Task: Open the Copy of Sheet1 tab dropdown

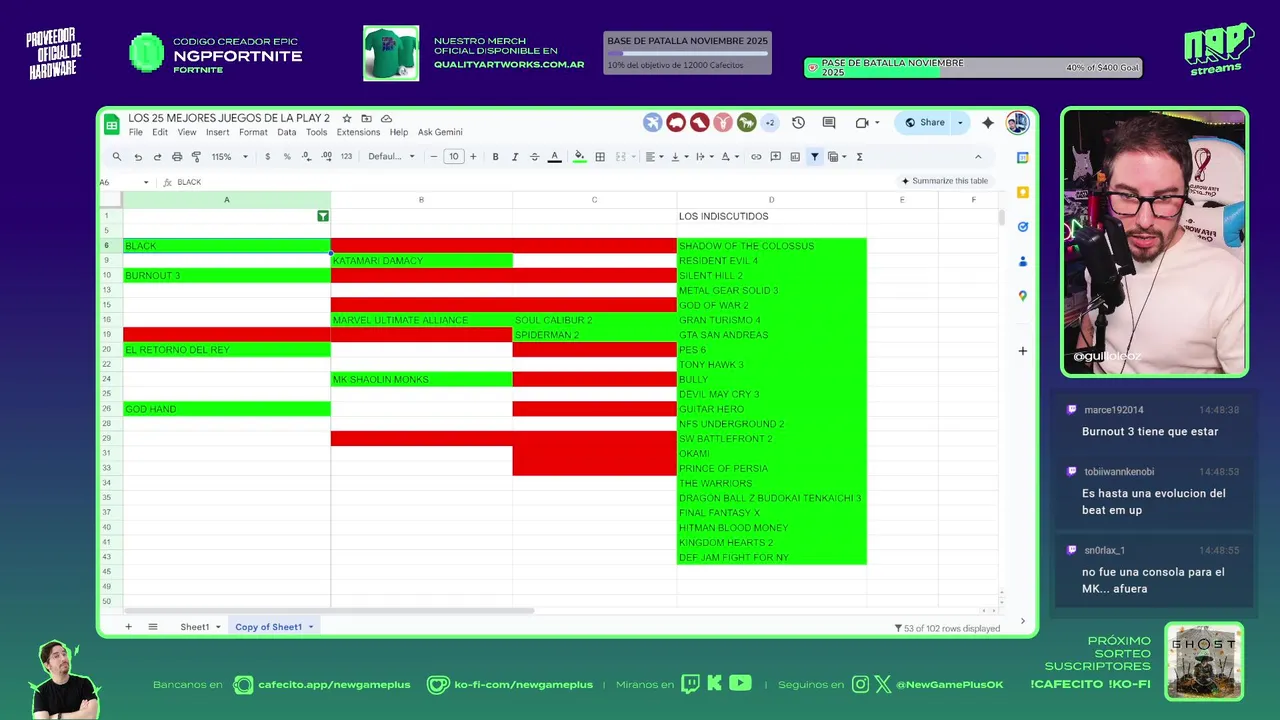Action: pos(311,627)
